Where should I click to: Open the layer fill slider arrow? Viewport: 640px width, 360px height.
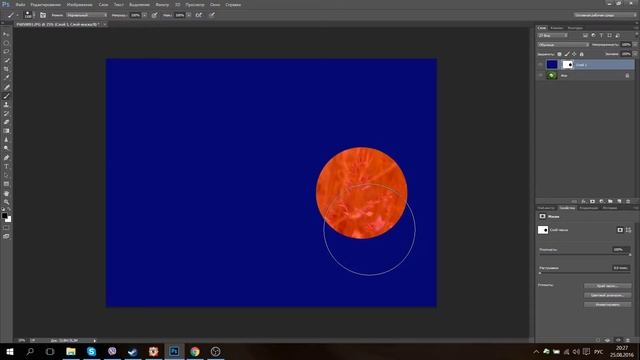(635, 54)
